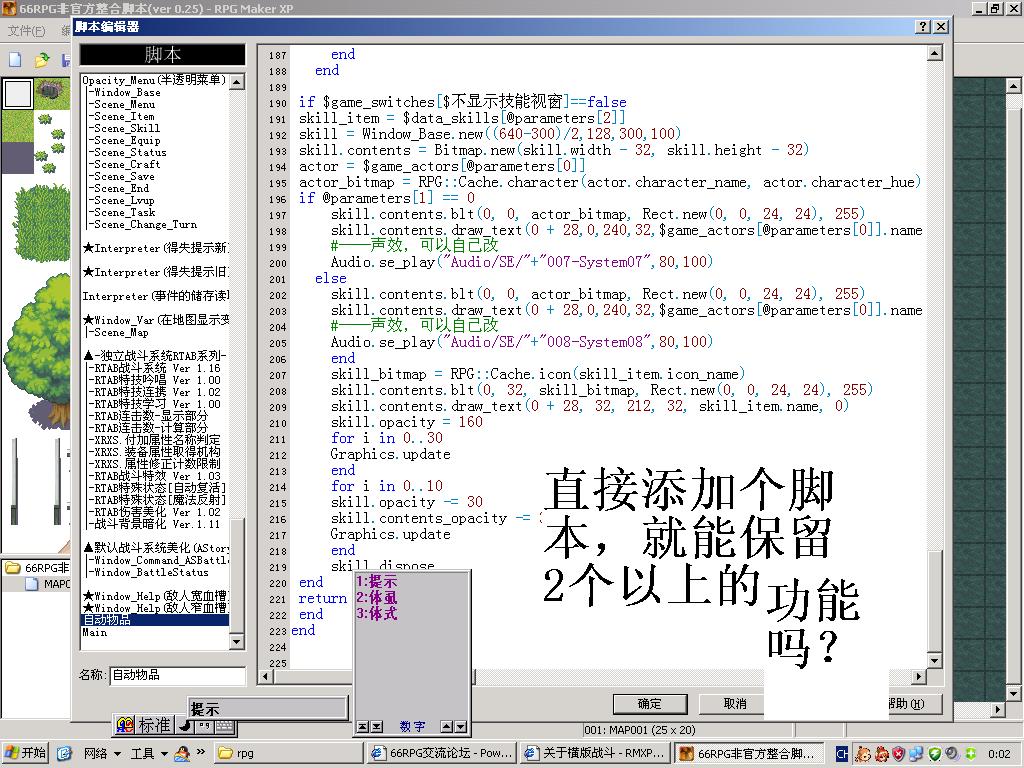Viewport: 1024px width, 768px height.
Task: Open the 工具 dropdown on taskbar toolbar
Action: (x=149, y=753)
